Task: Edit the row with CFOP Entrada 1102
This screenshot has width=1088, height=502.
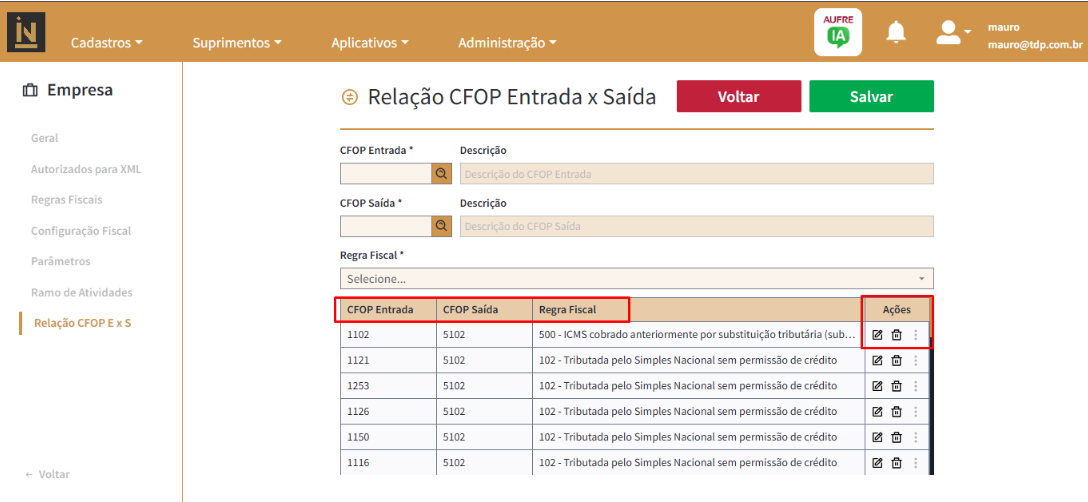Action: (x=877, y=335)
